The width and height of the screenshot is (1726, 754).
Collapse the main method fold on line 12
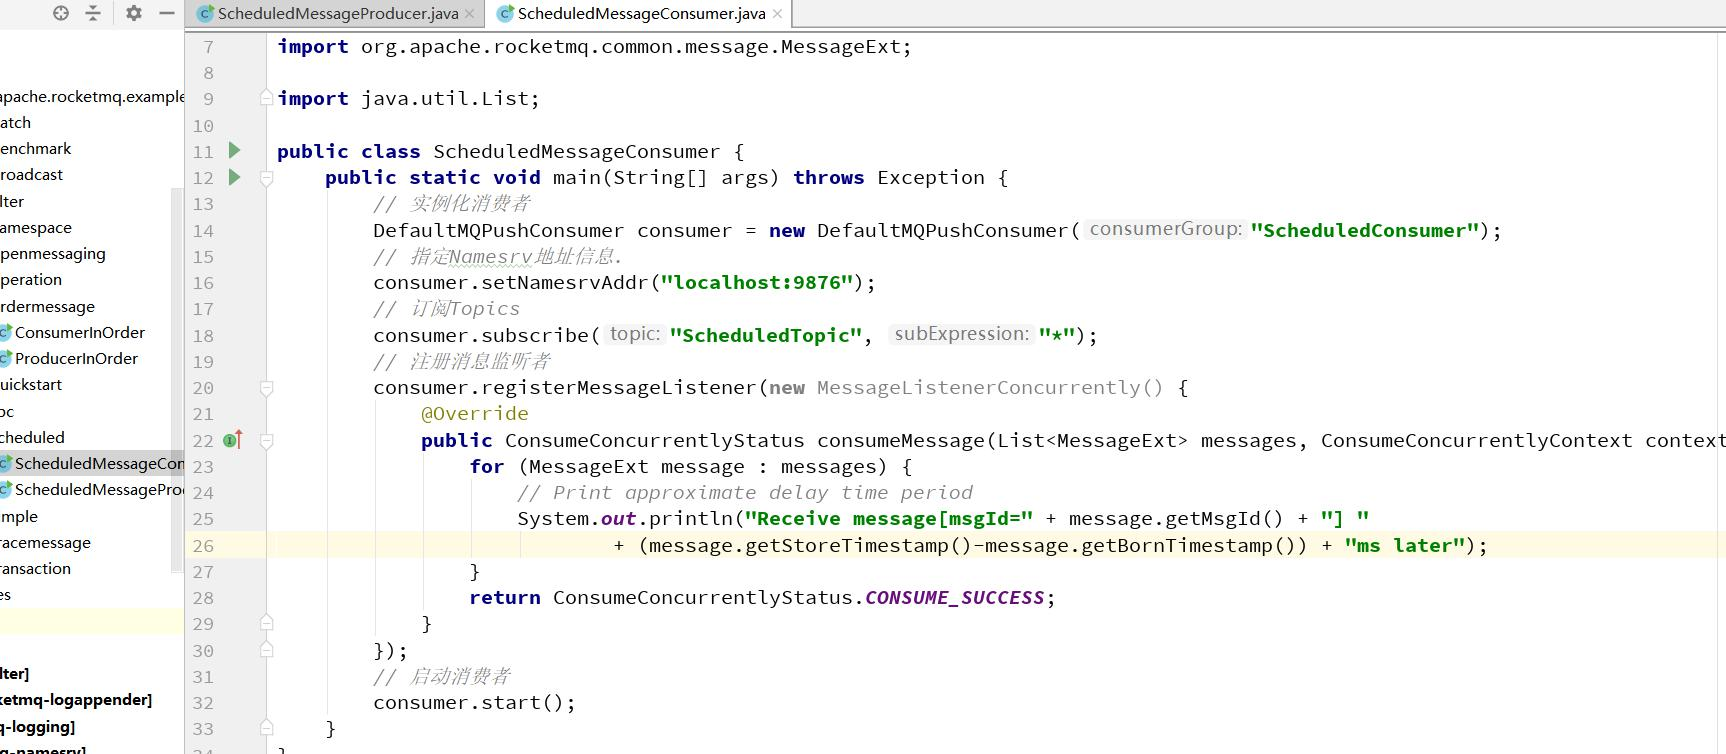click(267, 178)
